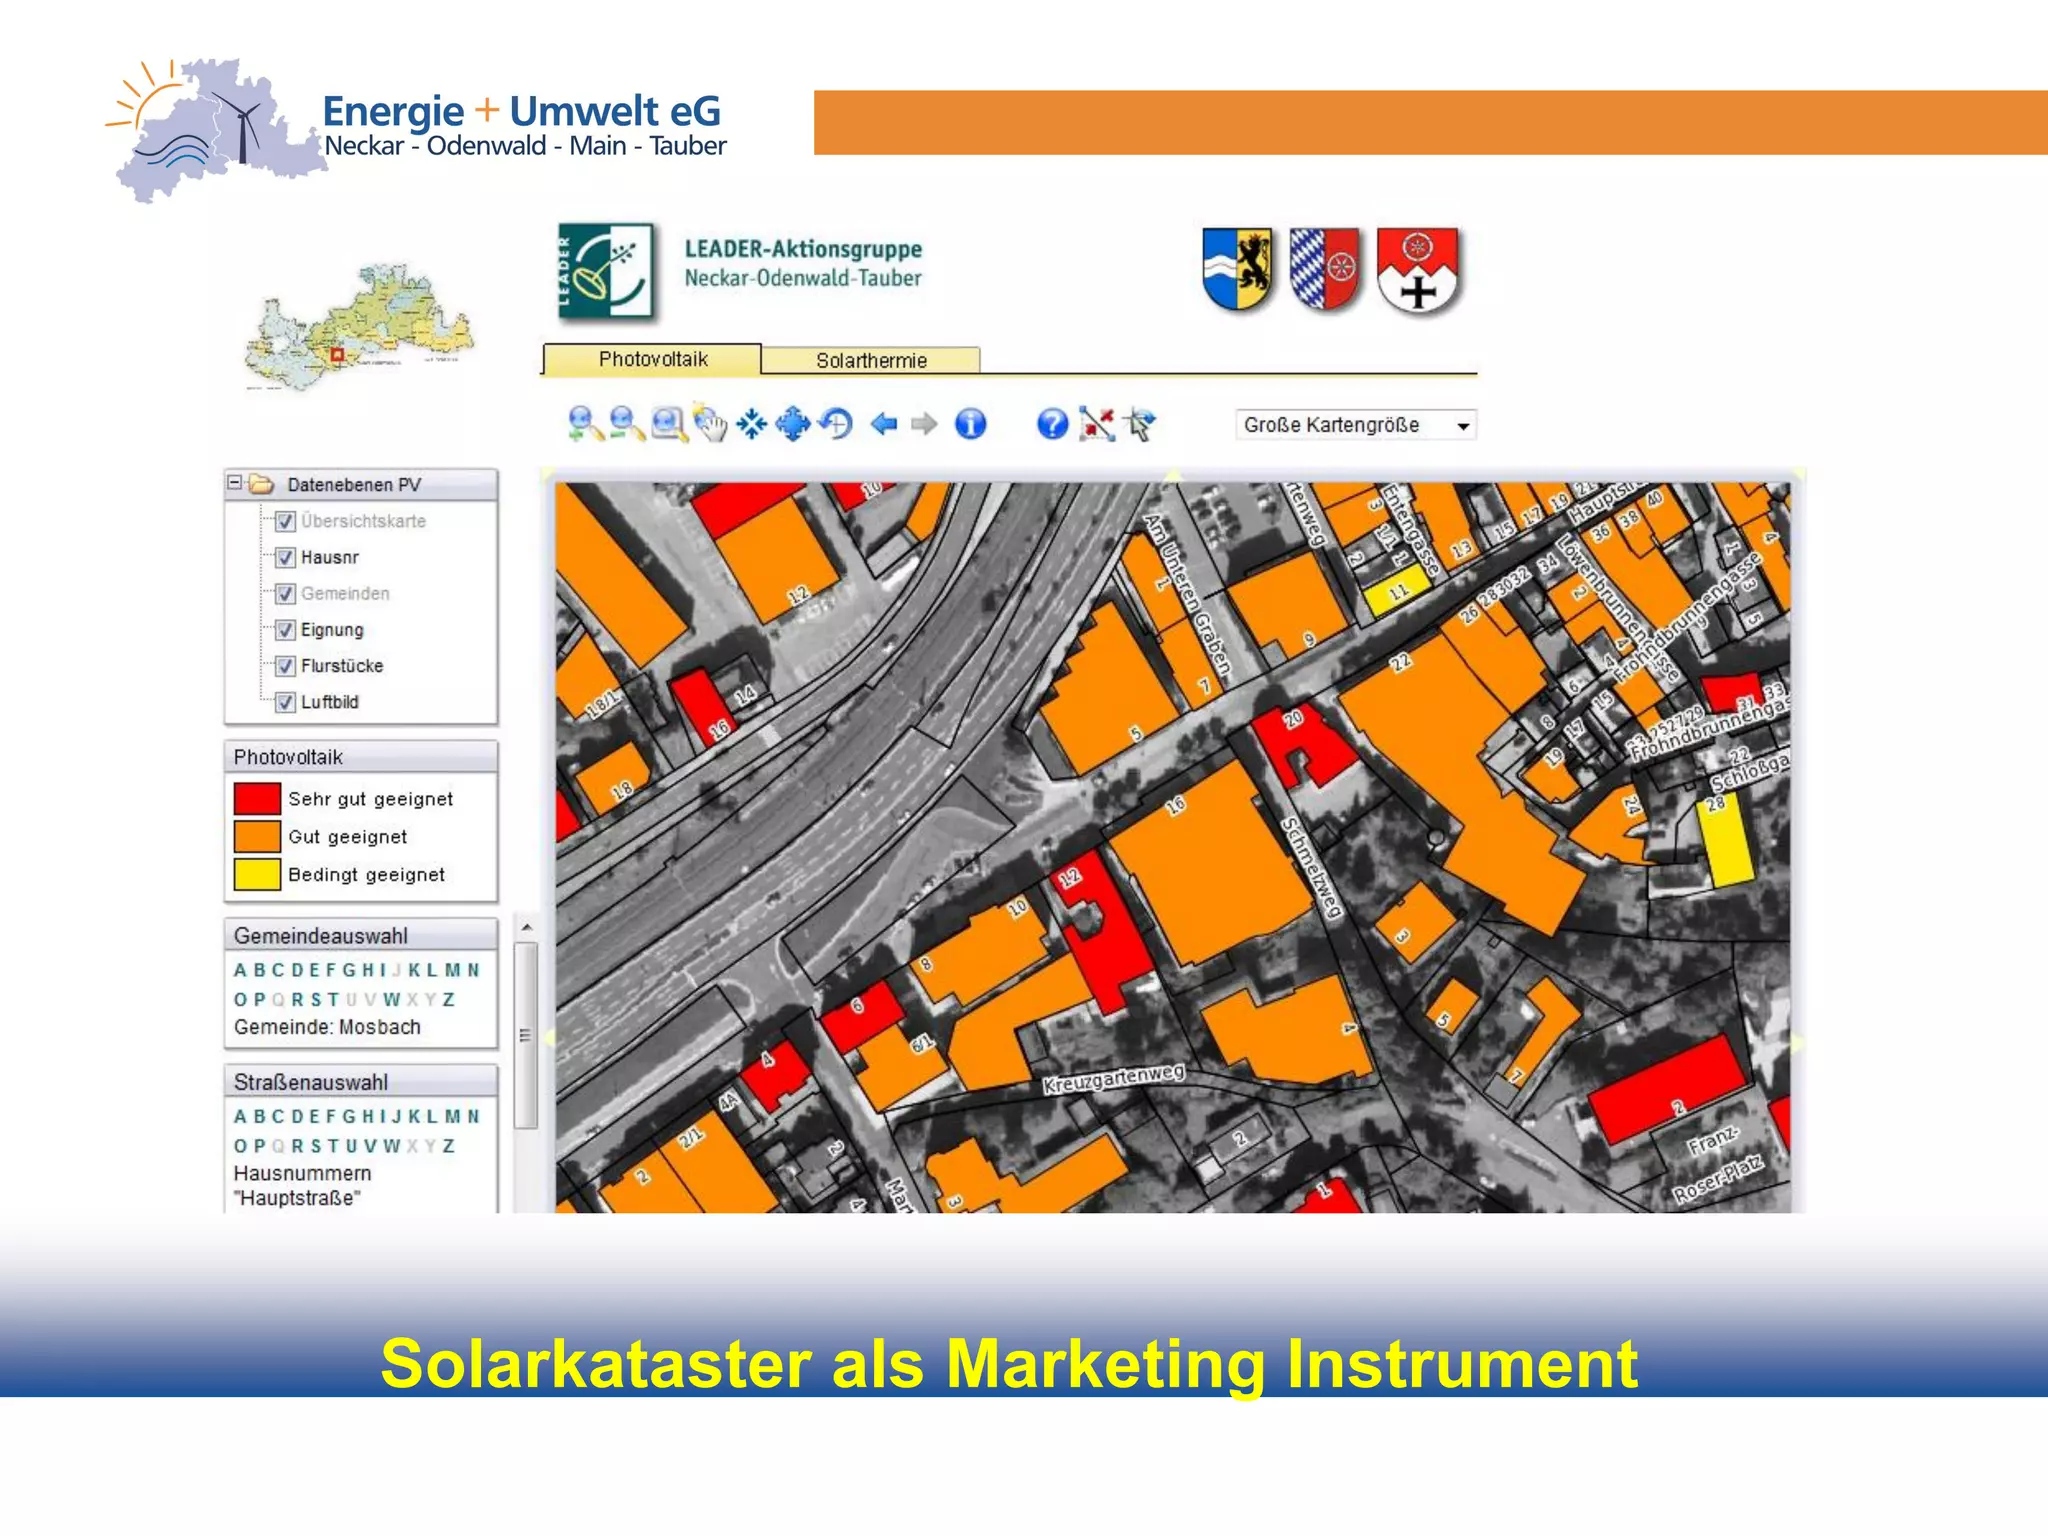Click the blue-yellow lion coat of arms
Viewport: 2048px width, 1536px height.
1238,268
